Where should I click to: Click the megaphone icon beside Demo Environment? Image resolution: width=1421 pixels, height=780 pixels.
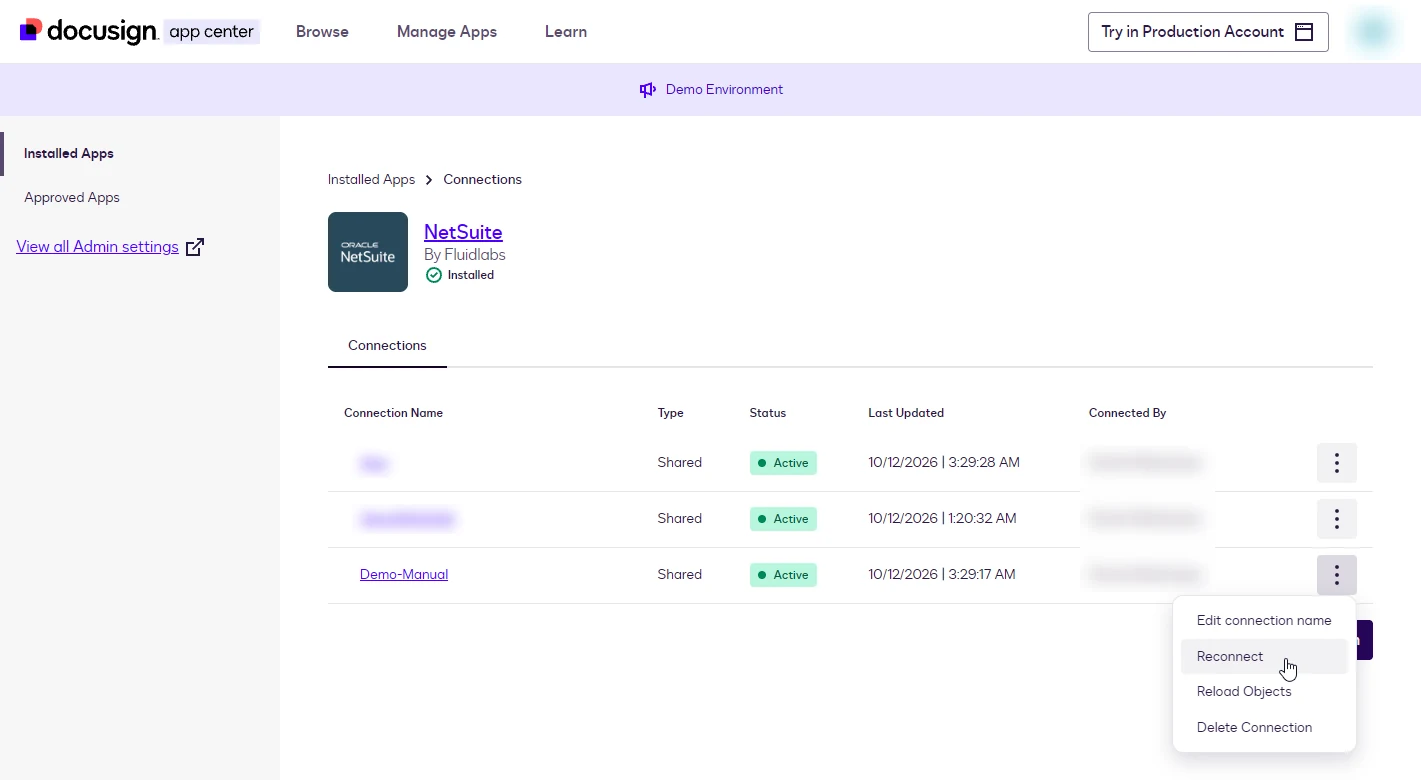(648, 90)
